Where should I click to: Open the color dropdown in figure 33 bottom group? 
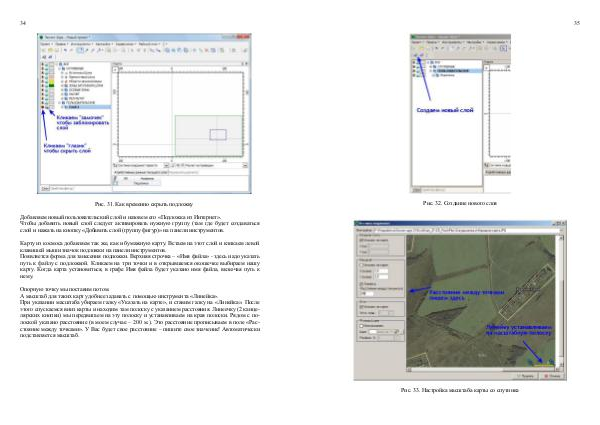[383, 332]
